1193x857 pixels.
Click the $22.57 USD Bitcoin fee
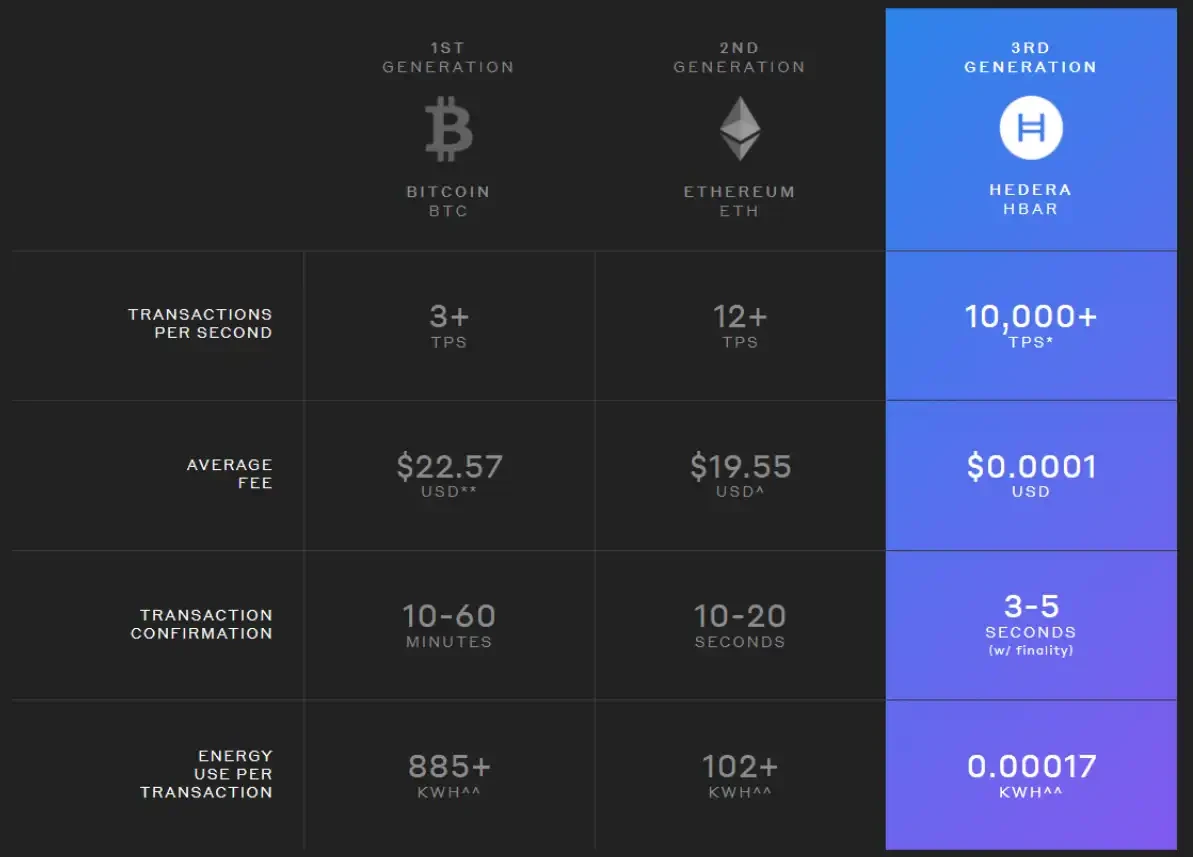450,475
